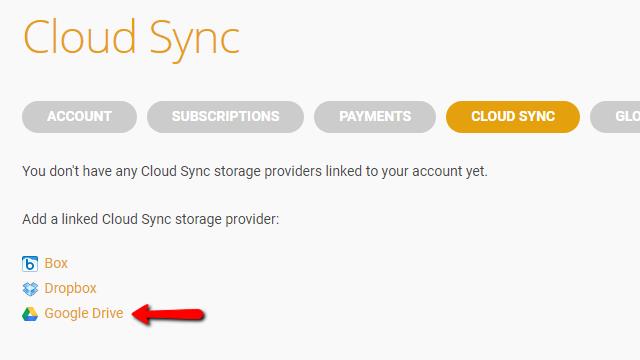Click the Add a linked provider text

[151, 219]
